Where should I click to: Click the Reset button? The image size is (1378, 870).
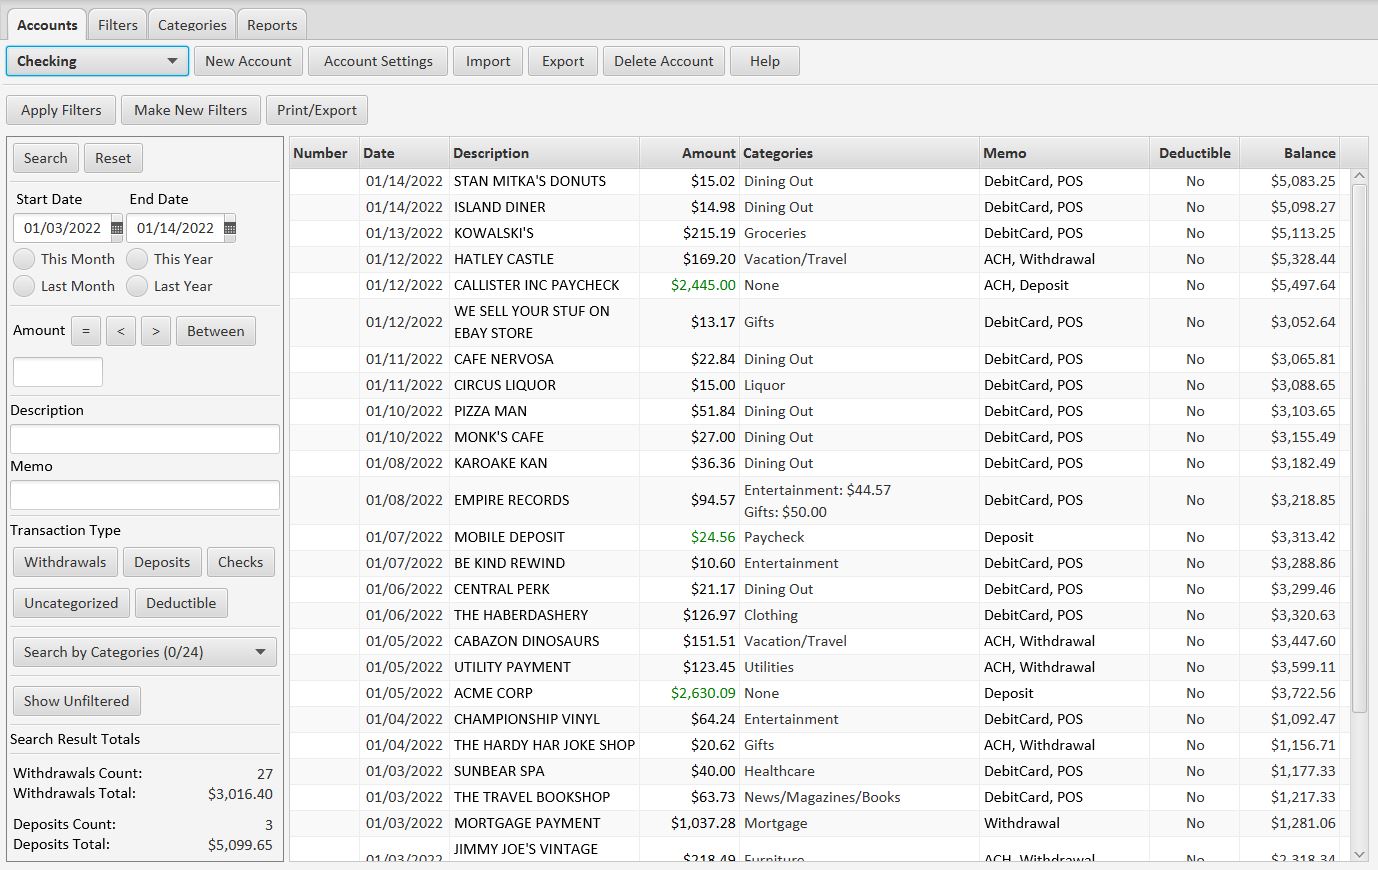(x=113, y=158)
